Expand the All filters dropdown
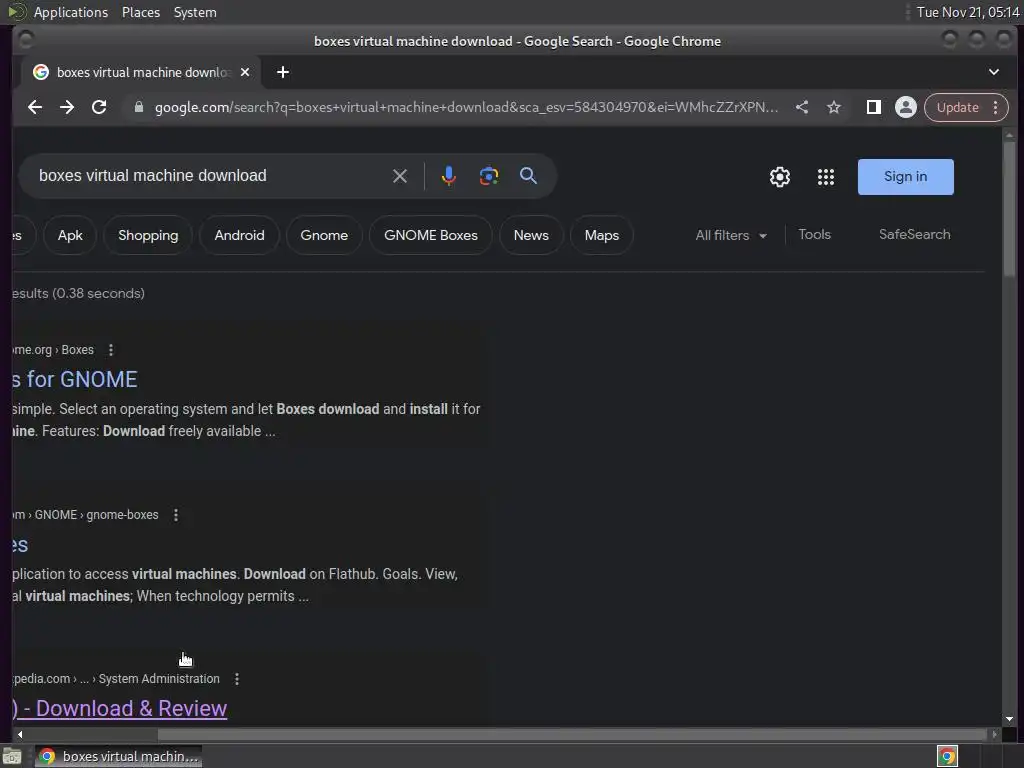 731,235
